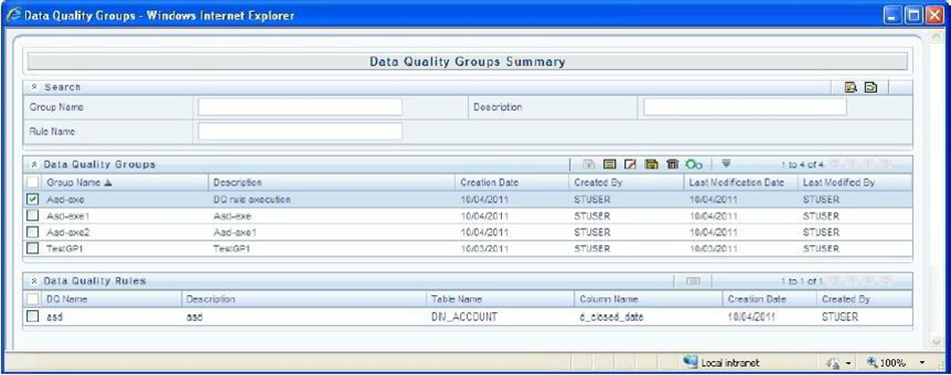Image resolution: width=951 pixels, height=375 pixels.
Task: Click the Execute gears icon
Action: tap(694, 164)
